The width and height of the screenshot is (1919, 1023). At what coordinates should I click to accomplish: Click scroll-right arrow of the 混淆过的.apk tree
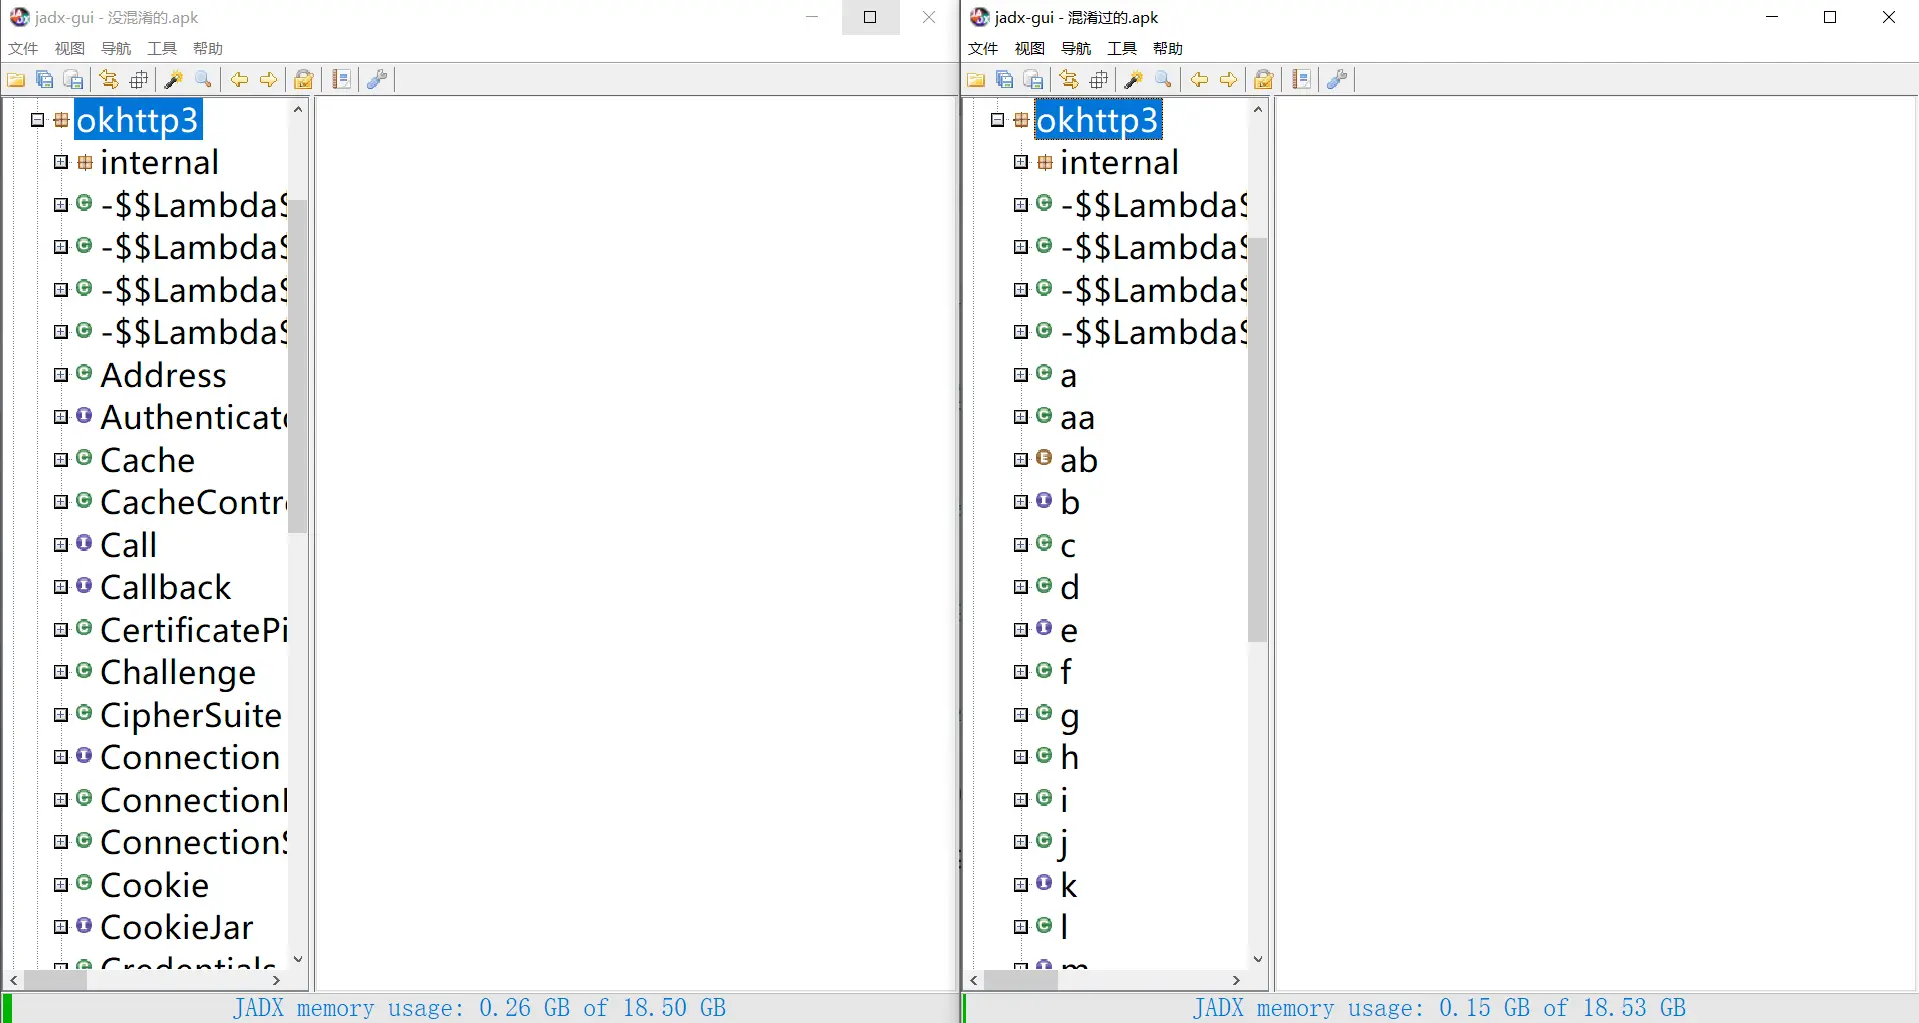click(x=1237, y=980)
